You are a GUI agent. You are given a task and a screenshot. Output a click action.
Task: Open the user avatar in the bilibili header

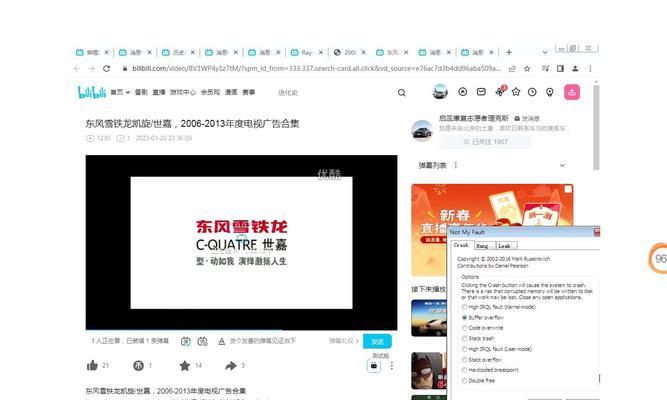[440, 92]
